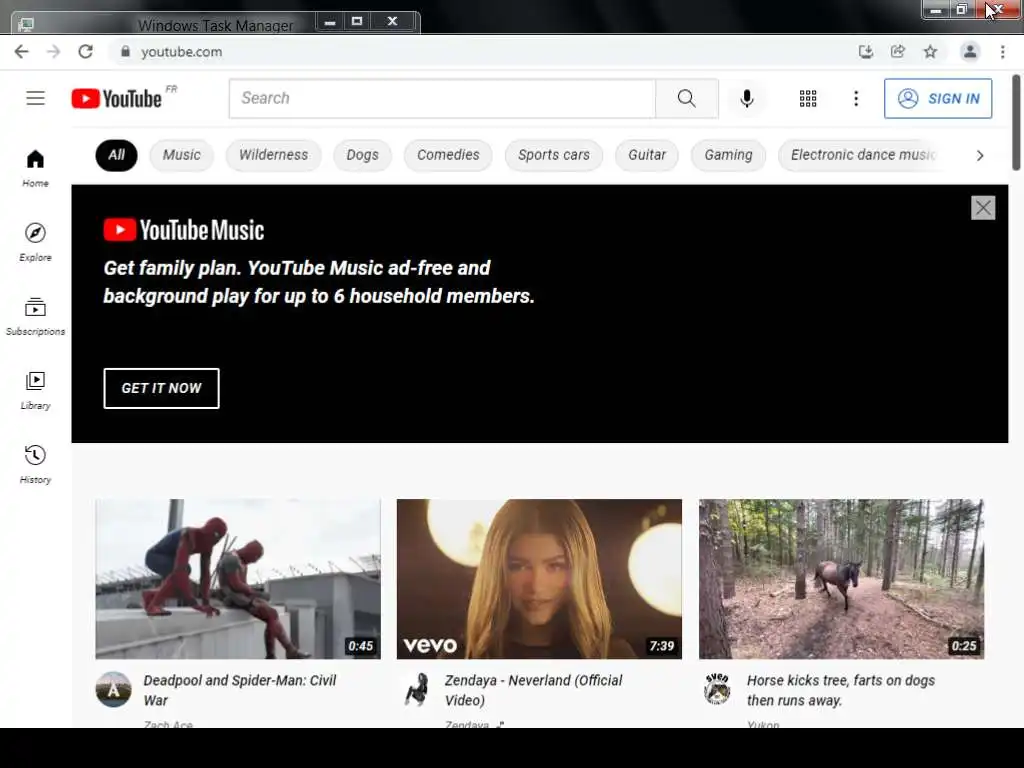1024x768 pixels.
Task: Select the Electronic dance music chip
Action: (x=862, y=155)
